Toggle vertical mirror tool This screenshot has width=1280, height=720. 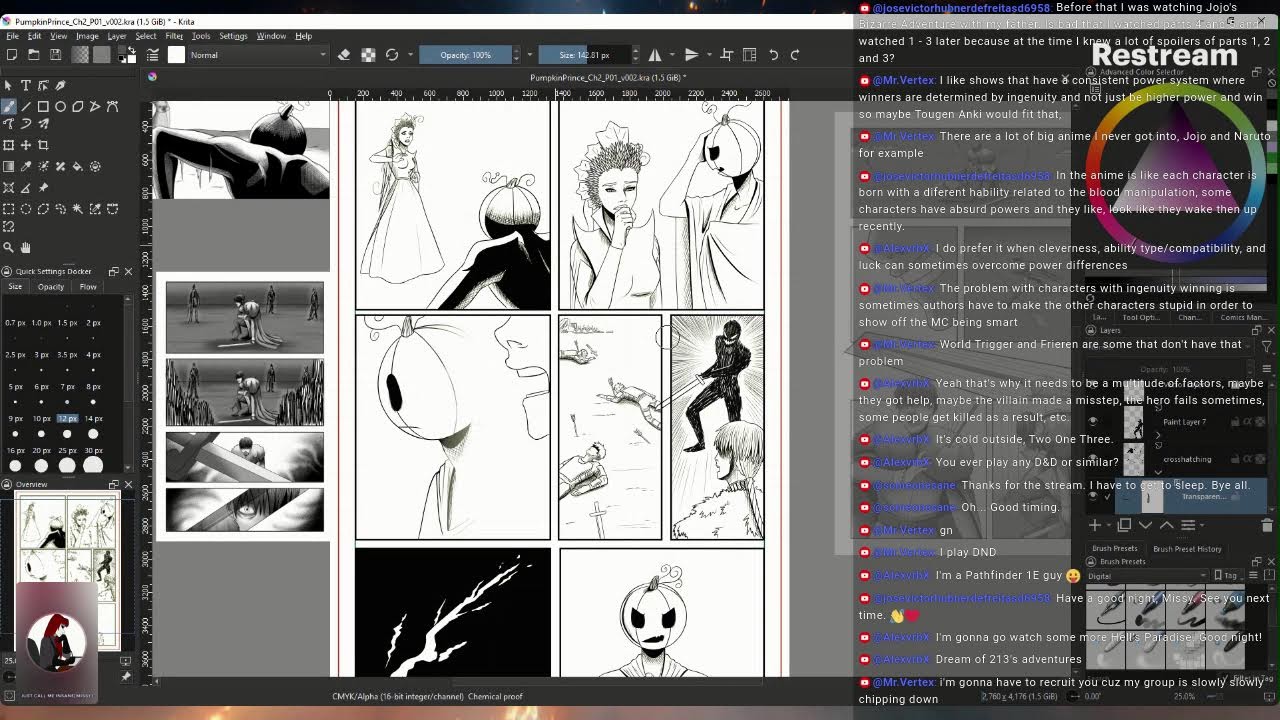pyautogui.click(x=691, y=55)
